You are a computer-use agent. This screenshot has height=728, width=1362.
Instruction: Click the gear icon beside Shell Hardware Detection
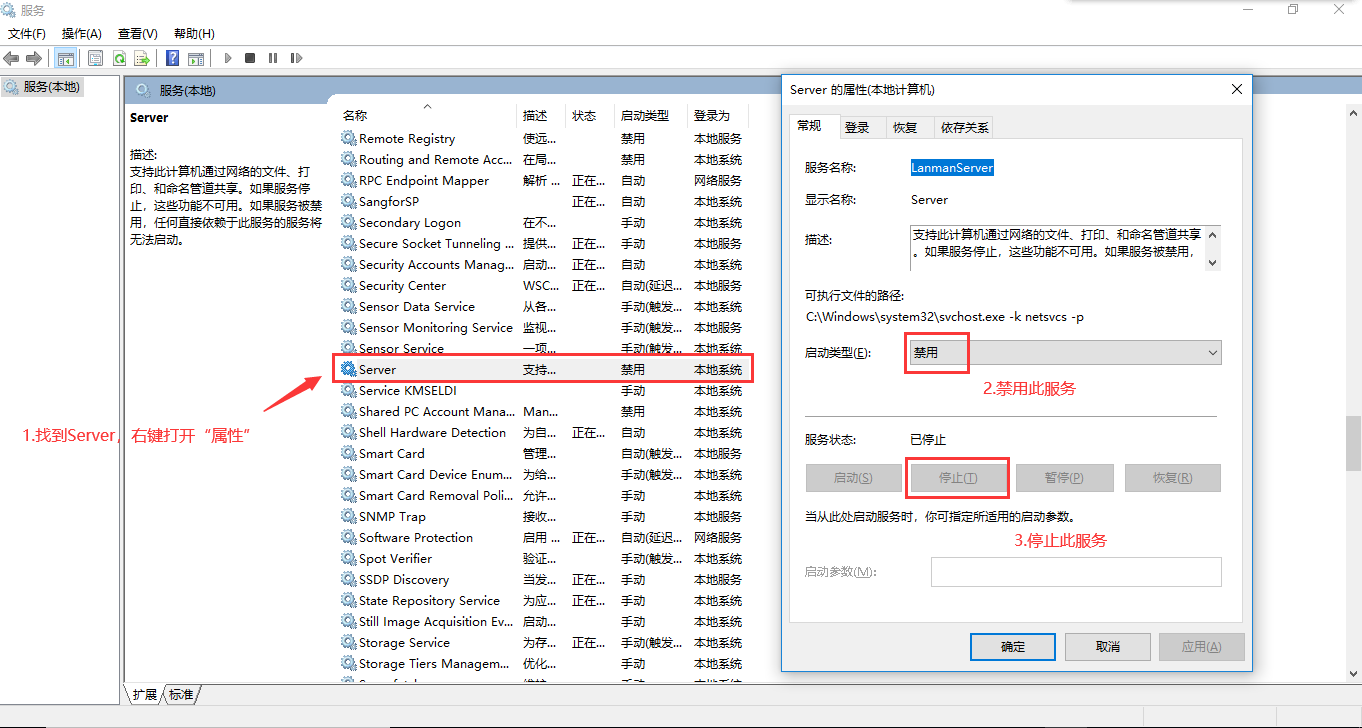click(348, 432)
